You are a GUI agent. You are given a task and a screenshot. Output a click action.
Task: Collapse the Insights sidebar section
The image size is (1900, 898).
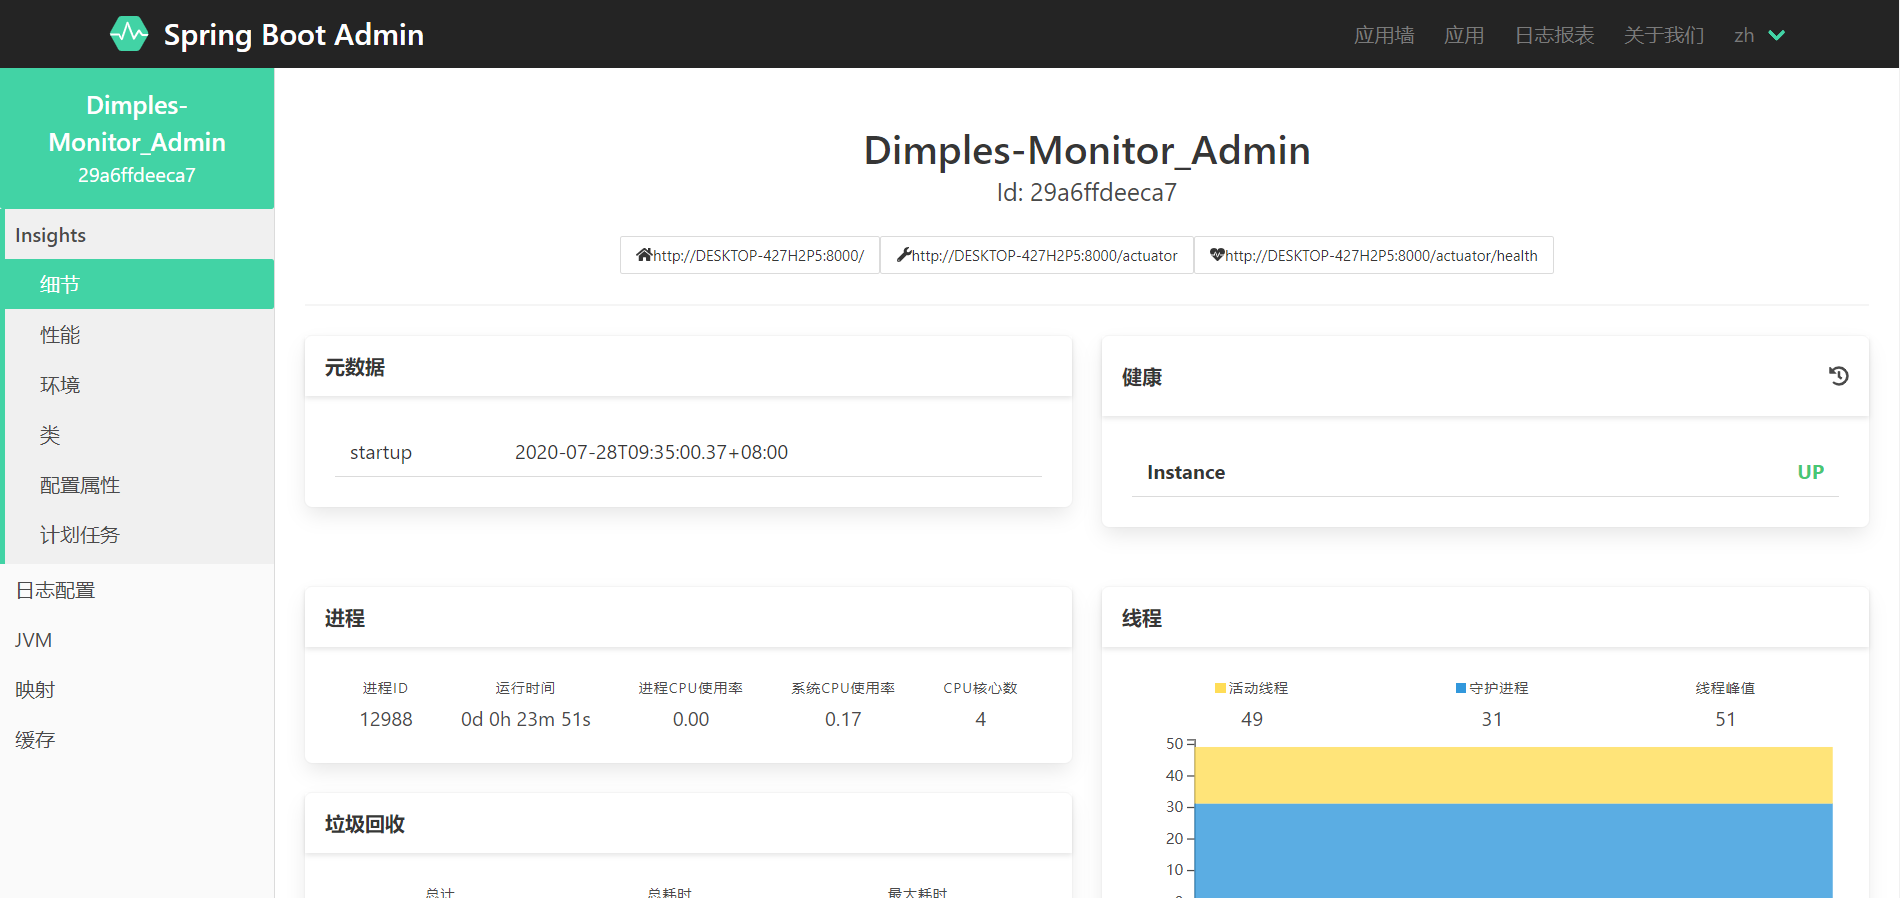(x=139, y=235)
